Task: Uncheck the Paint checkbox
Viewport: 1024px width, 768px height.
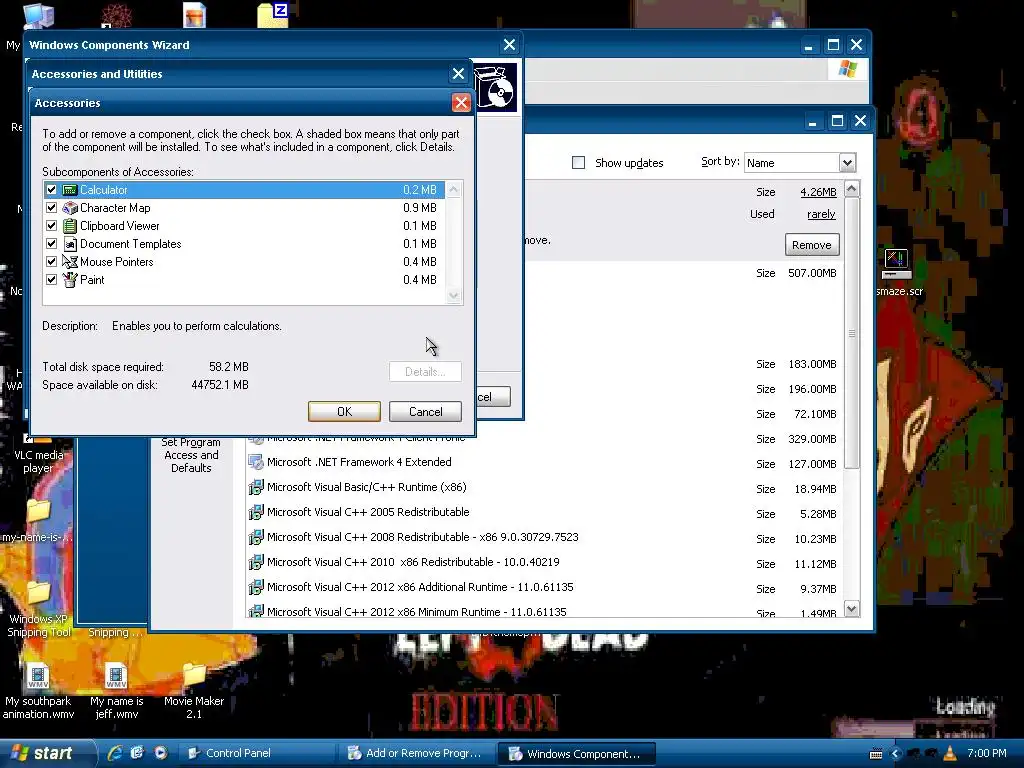Action: [x=52, y=280]
